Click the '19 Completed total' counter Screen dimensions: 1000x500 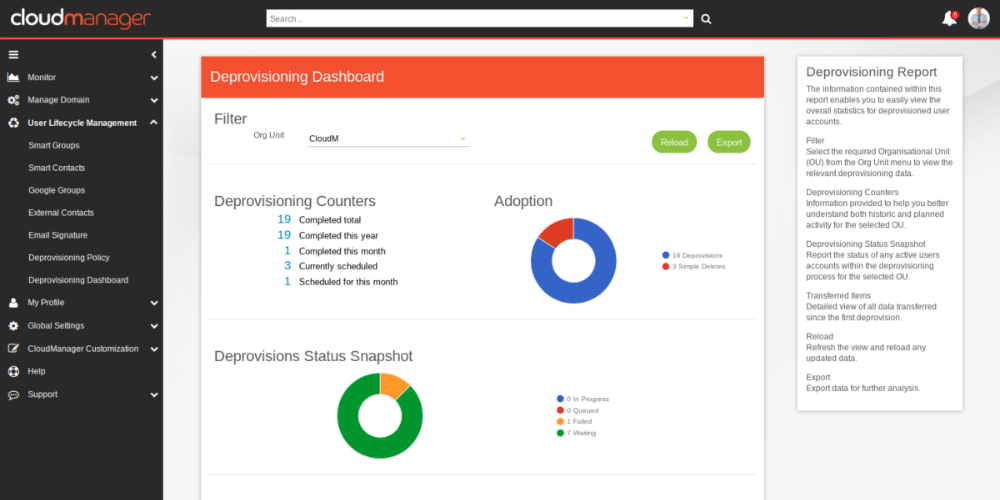tap(319, 220)
